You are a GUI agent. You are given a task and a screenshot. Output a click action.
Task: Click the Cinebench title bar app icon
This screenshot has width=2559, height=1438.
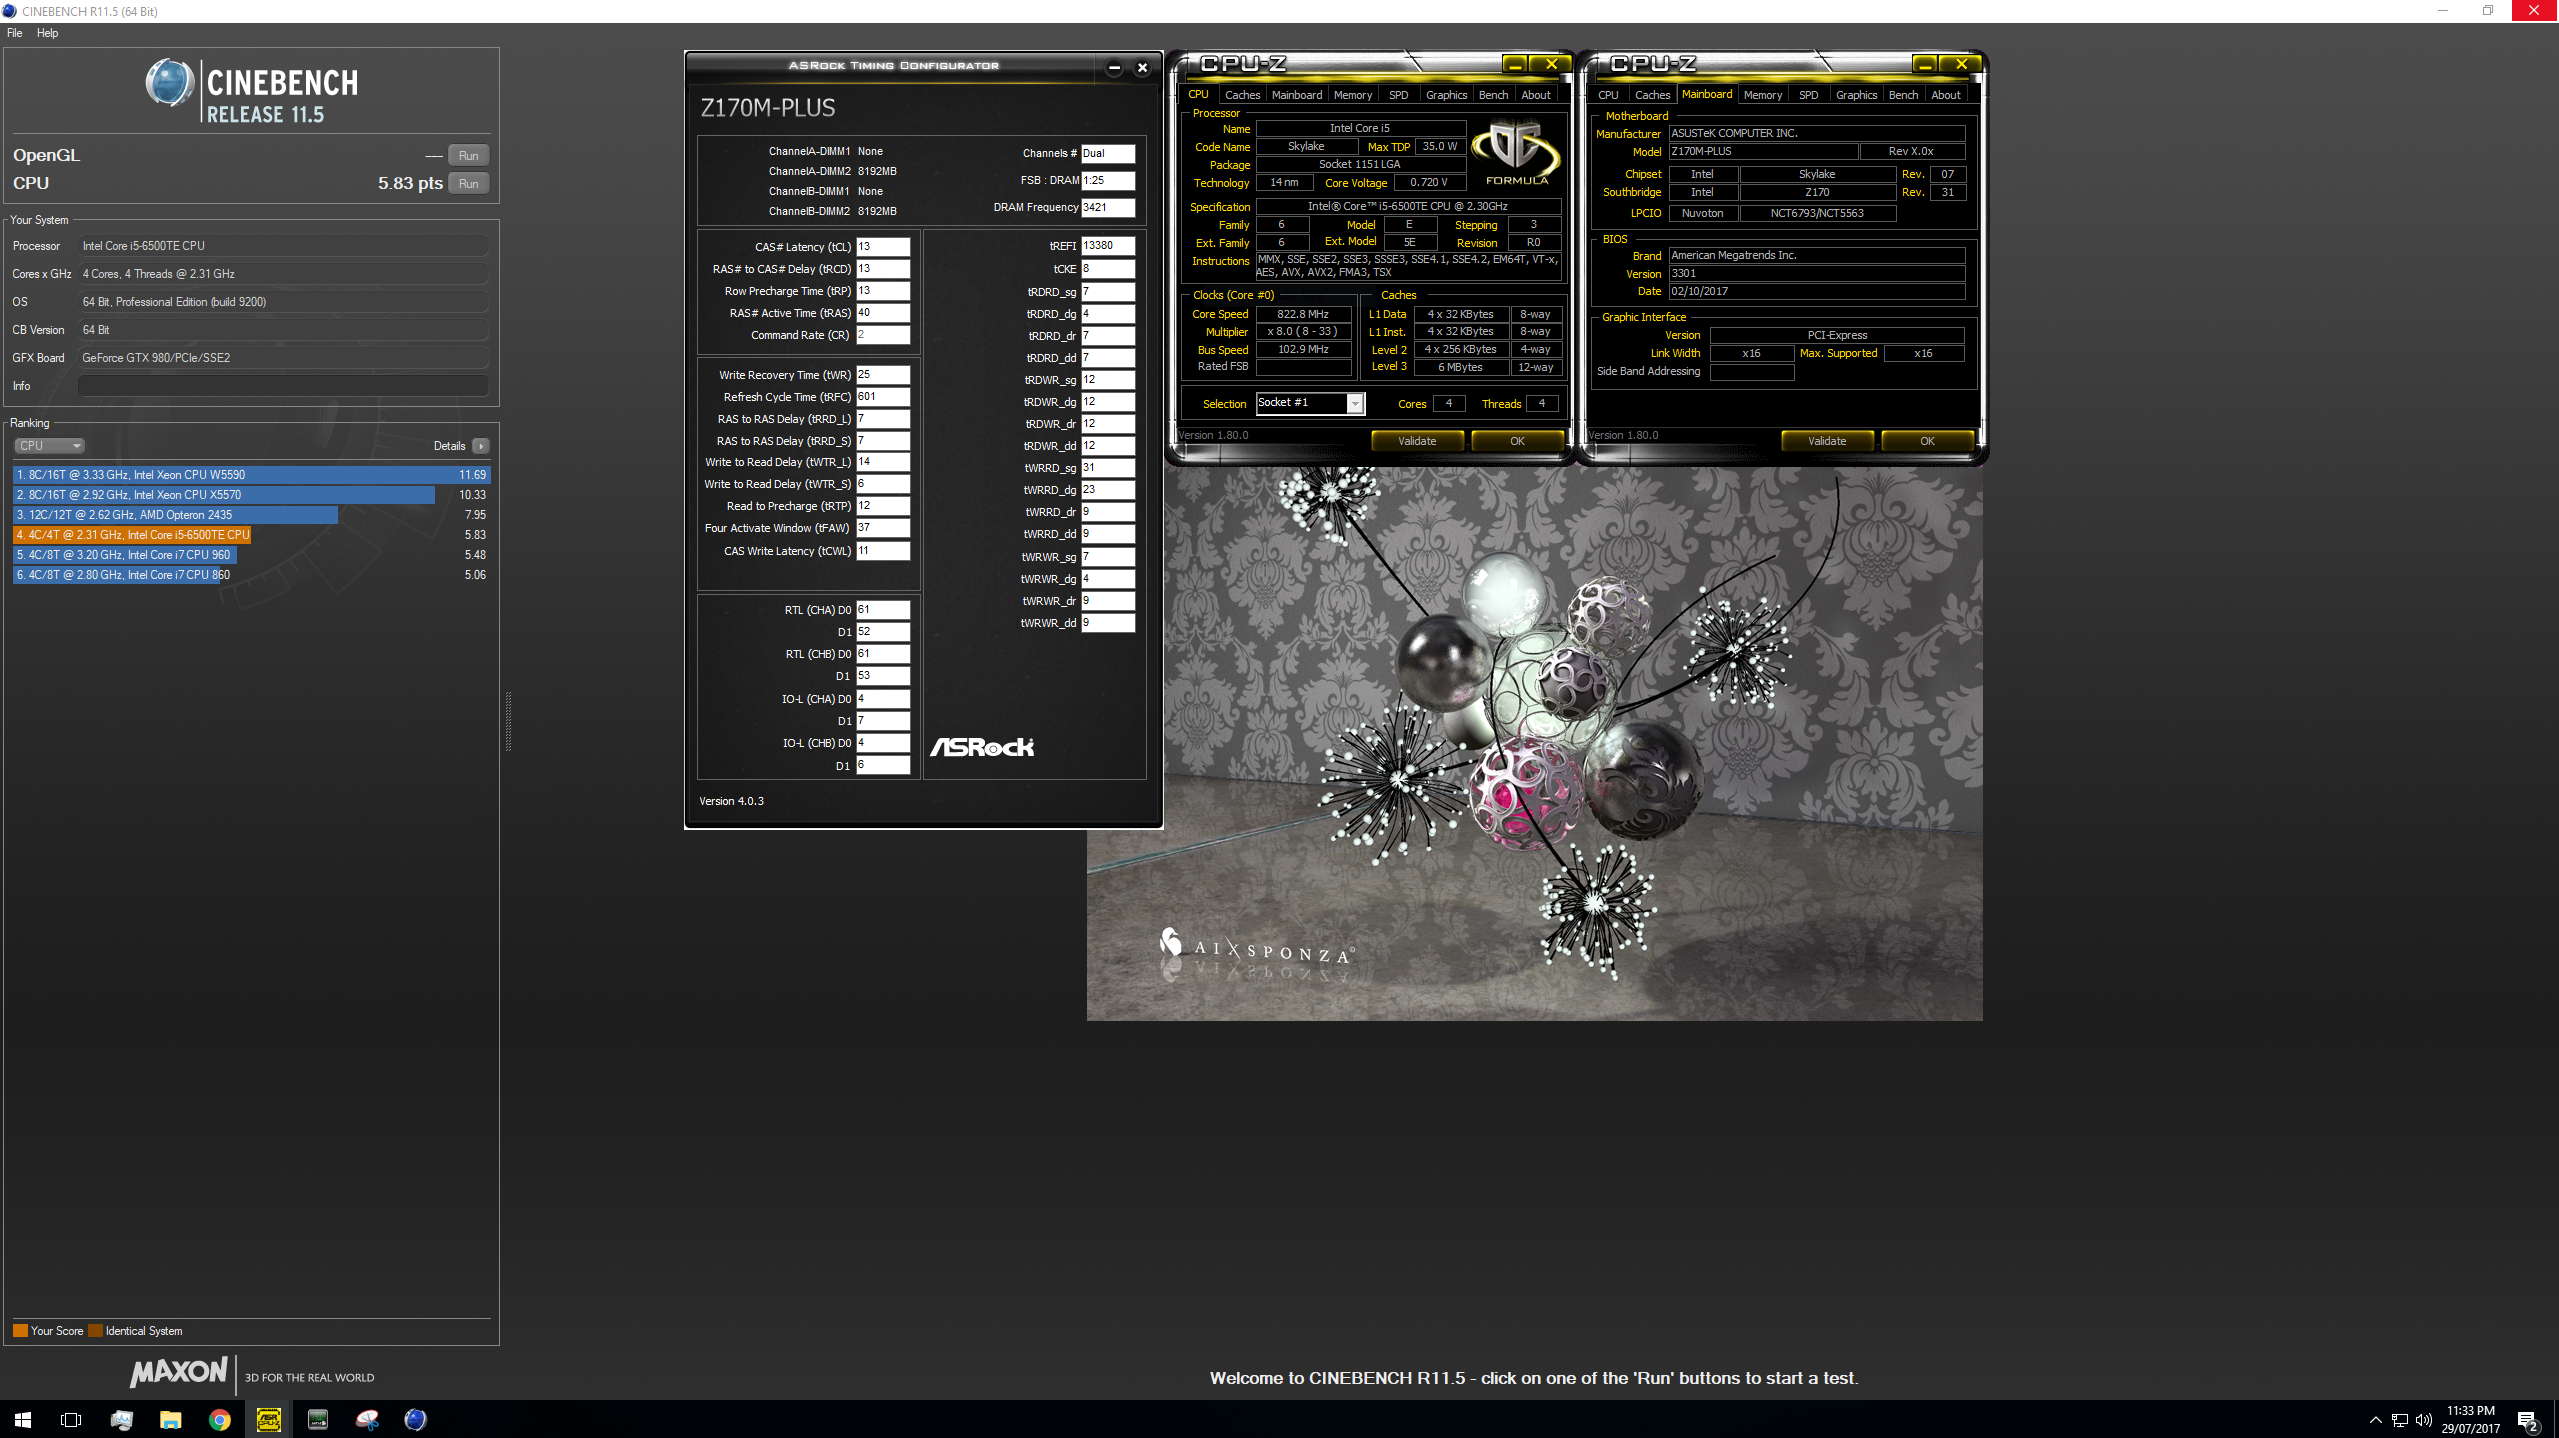(9, 11)
